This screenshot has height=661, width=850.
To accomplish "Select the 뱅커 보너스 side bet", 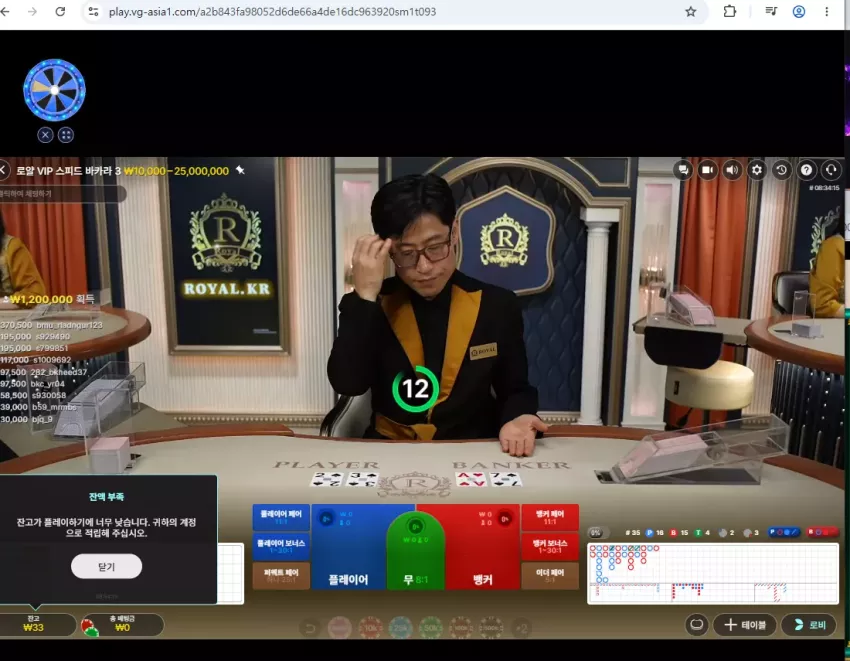I will click(x=550, y=547).
